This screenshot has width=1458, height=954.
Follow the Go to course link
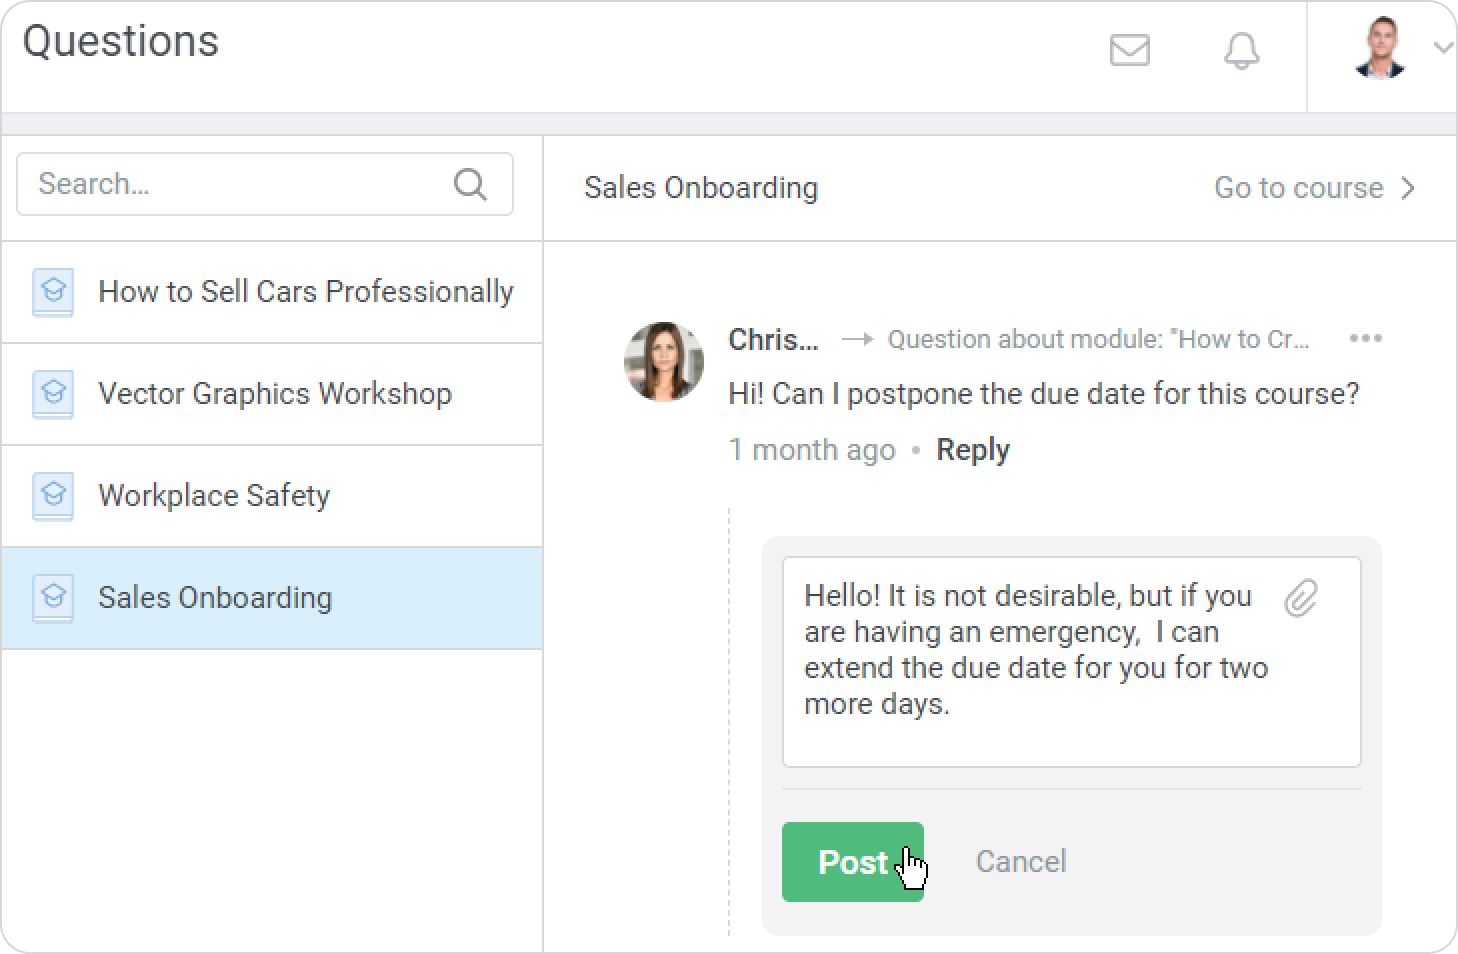(1298, 188)
